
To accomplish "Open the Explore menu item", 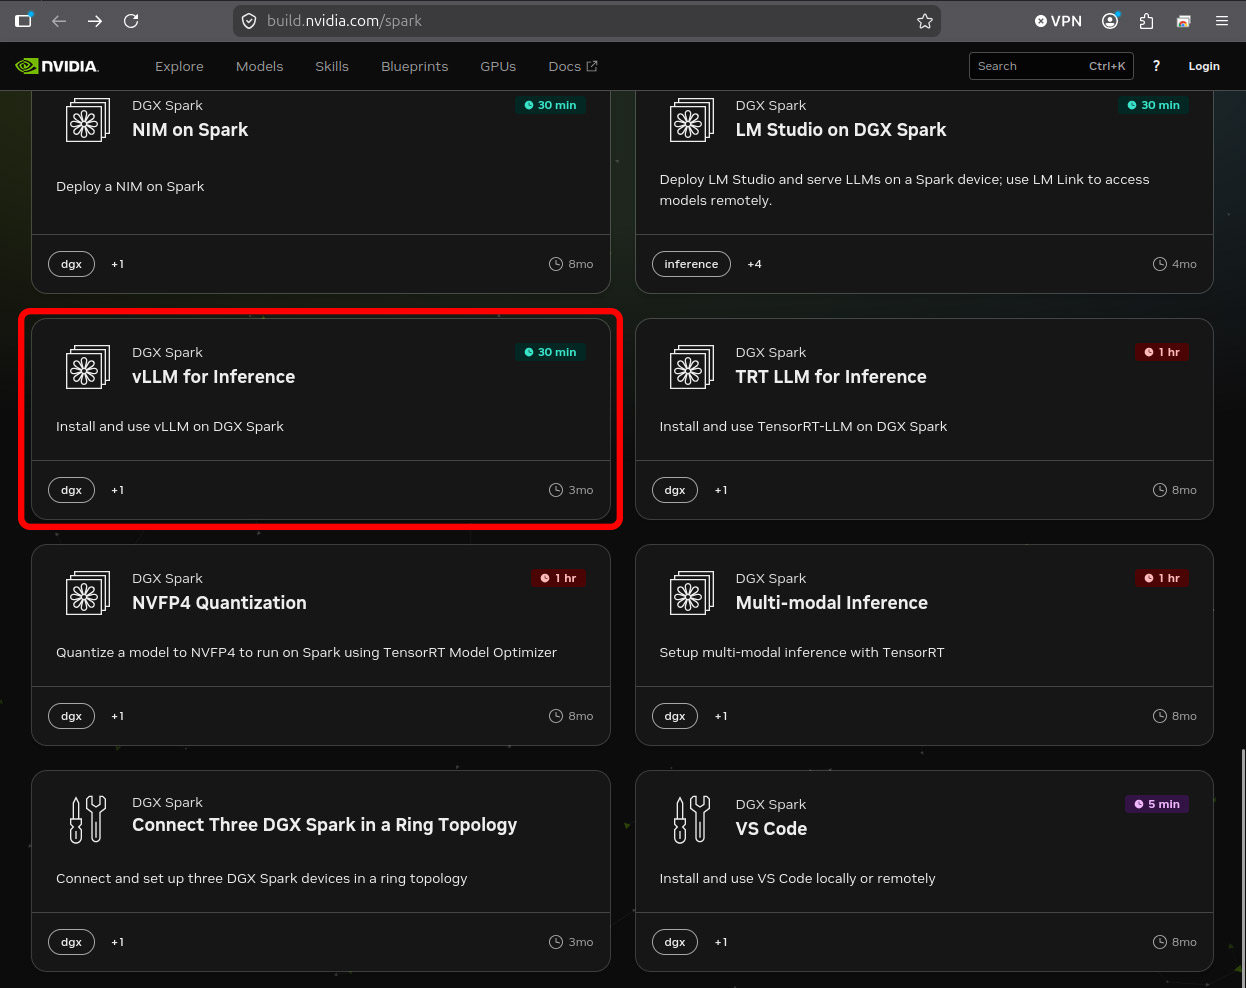I will pyautogui.click(x=179, y=66).
